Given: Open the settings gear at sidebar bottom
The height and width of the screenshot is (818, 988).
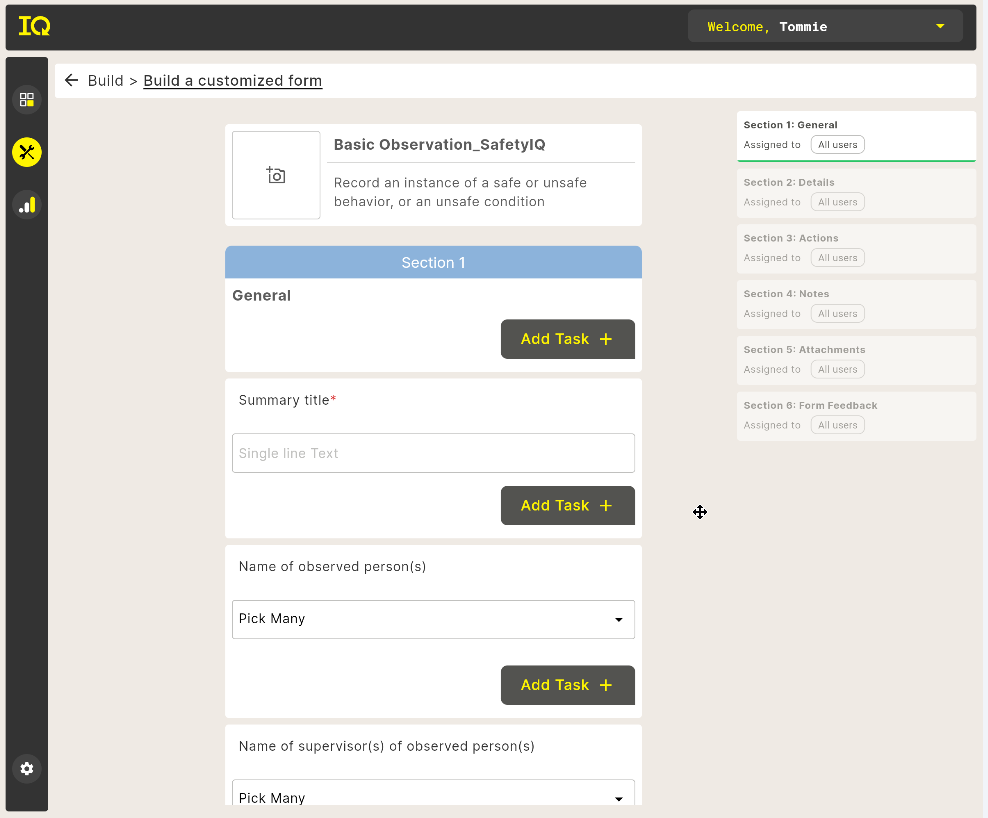Looking at the screenshot, I should coord(26,768).
